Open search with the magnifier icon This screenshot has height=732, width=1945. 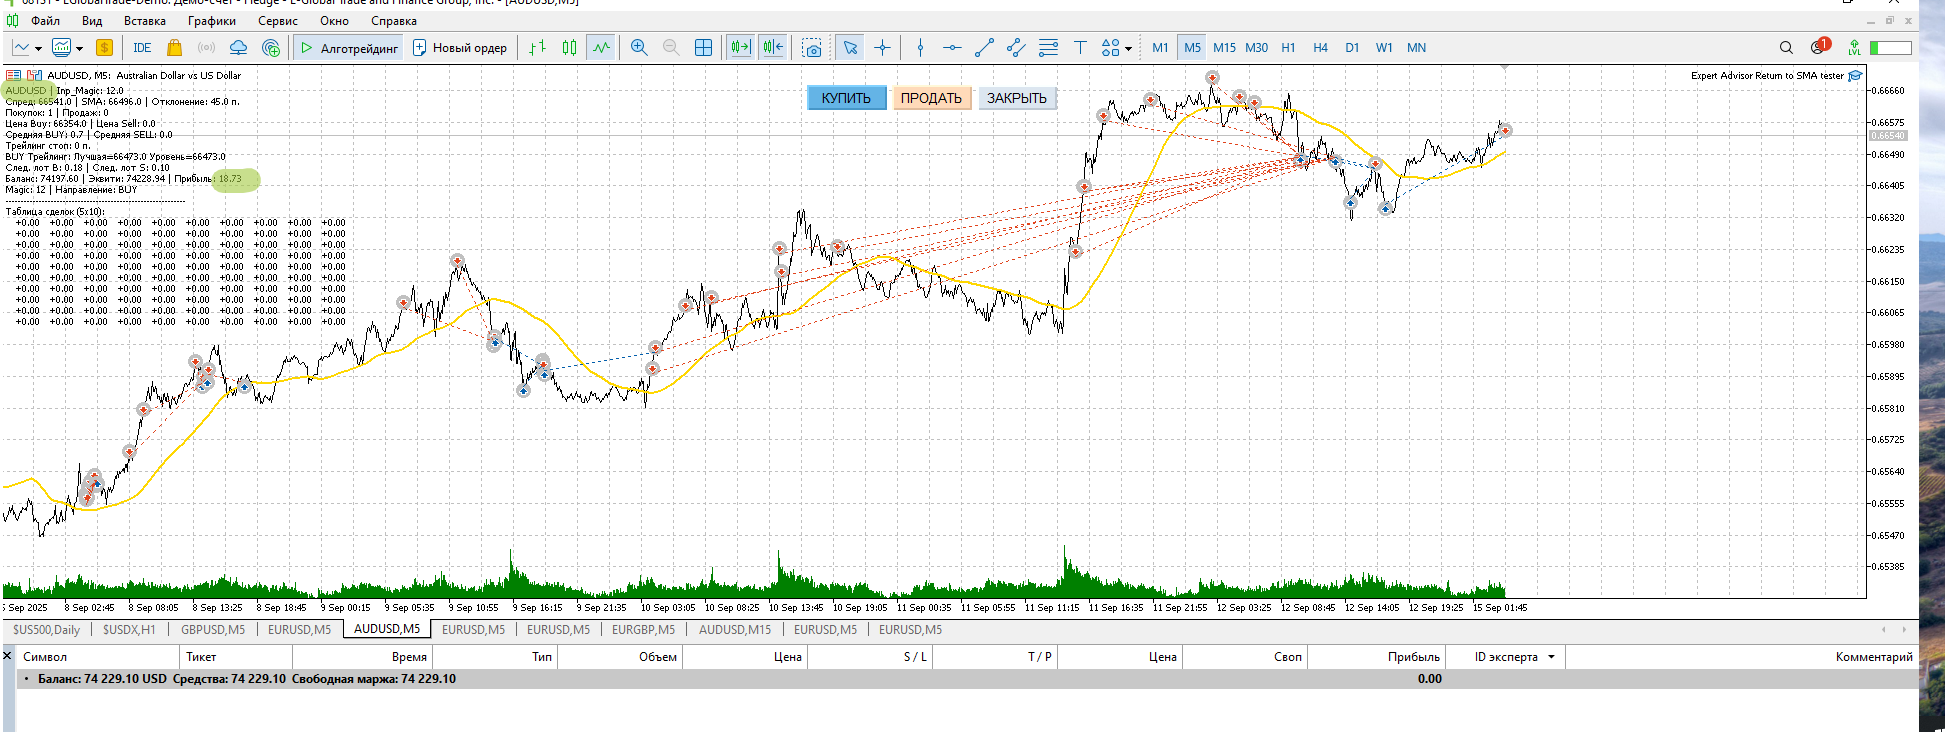(1786, 48)
